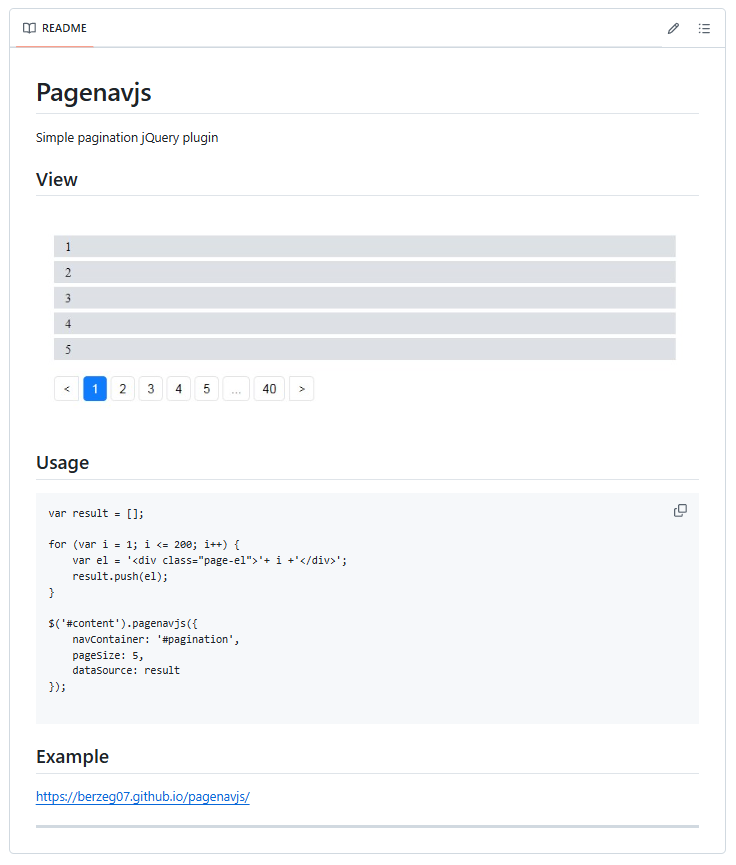The image size is (736, 865).
Task: Click the Example section heading
Action: (x=72, y=756)
